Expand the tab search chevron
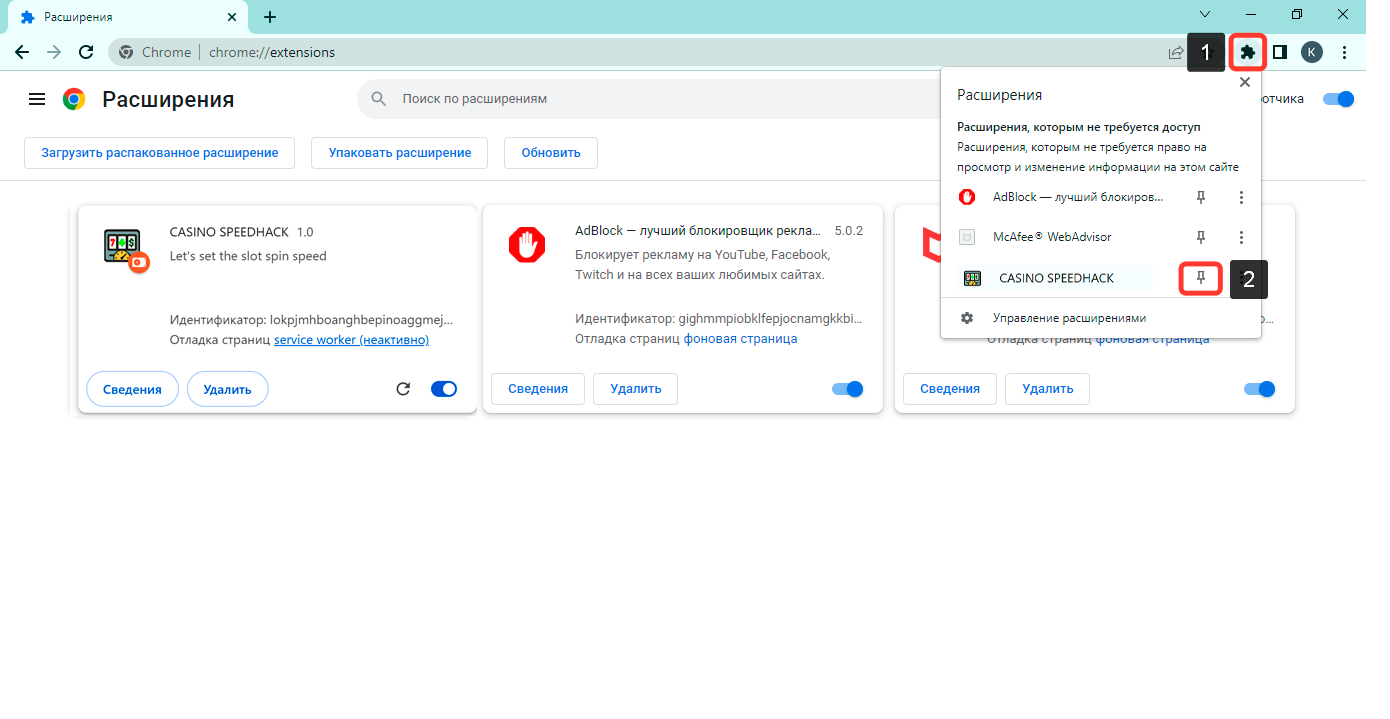 point(1205,15)
